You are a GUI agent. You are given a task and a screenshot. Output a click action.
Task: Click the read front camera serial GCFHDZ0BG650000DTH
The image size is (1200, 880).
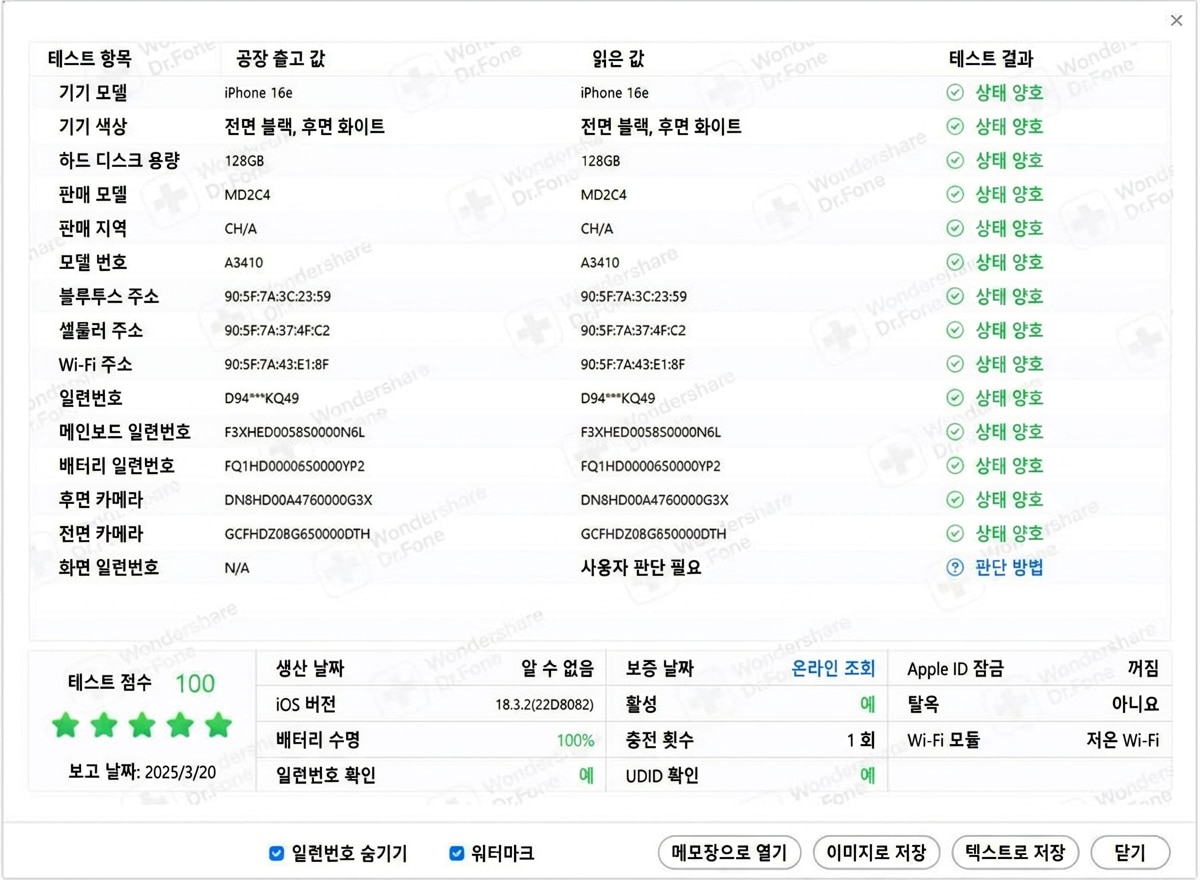point(654,535)
